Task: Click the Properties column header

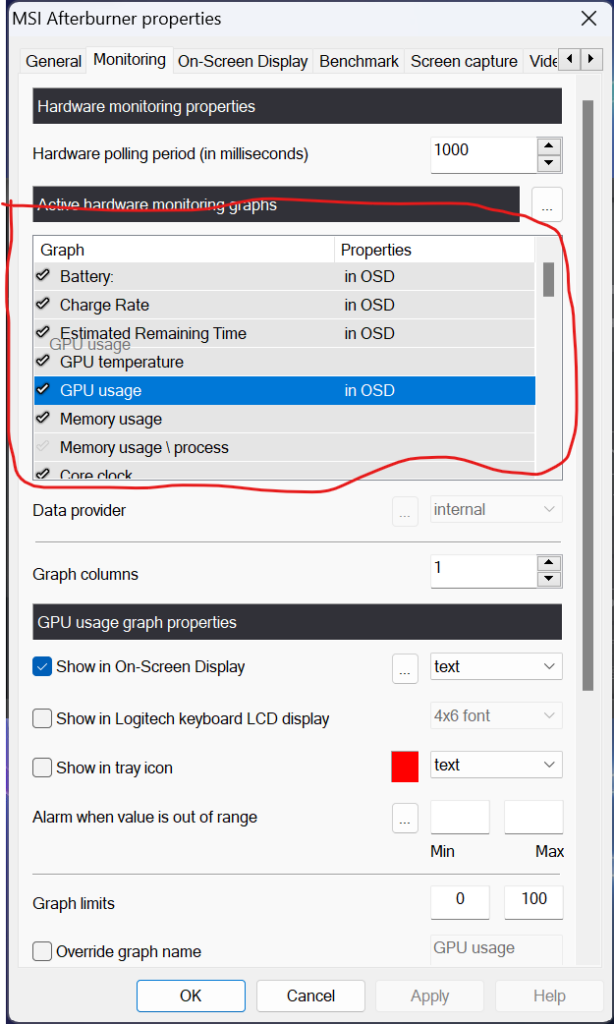Action: click(435, 249)
